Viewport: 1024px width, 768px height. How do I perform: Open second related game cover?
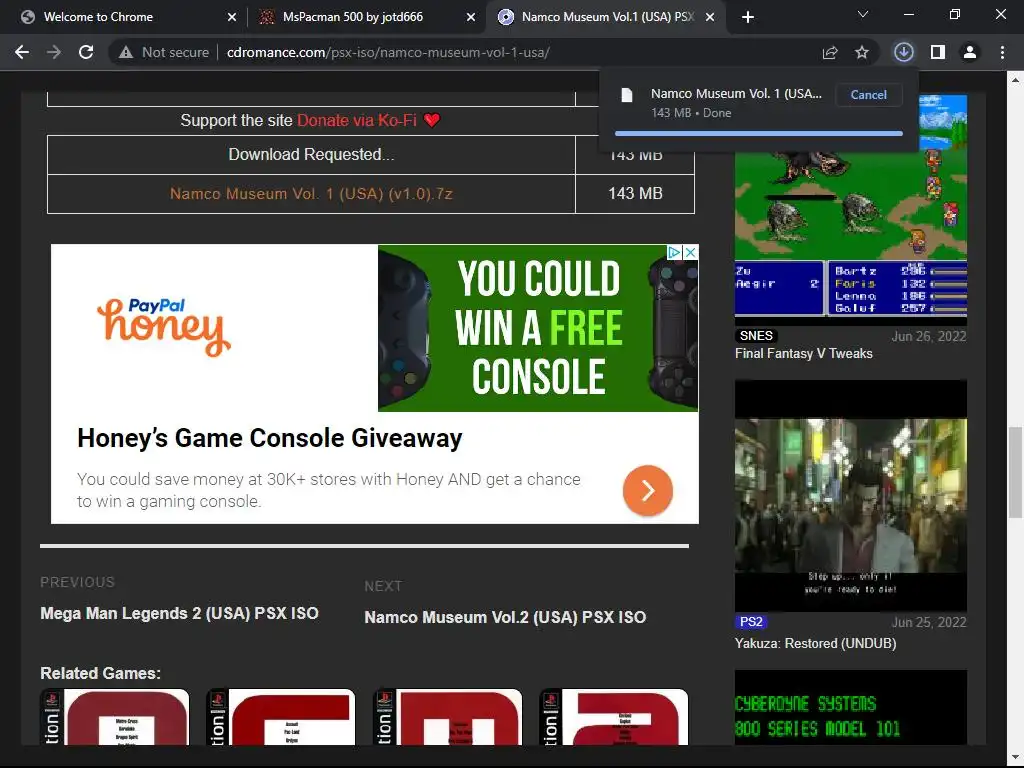pos(281,717)
